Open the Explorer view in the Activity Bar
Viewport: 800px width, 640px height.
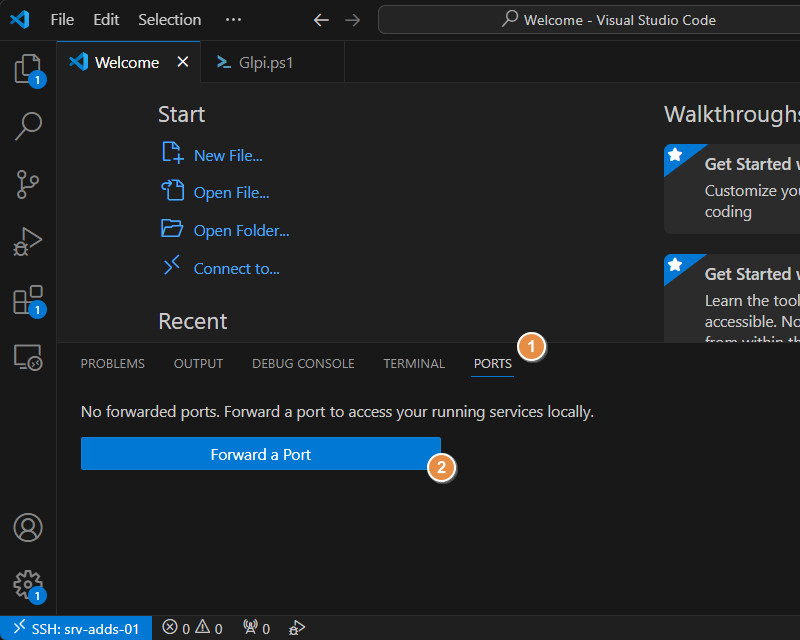click(x=28, y=68)
